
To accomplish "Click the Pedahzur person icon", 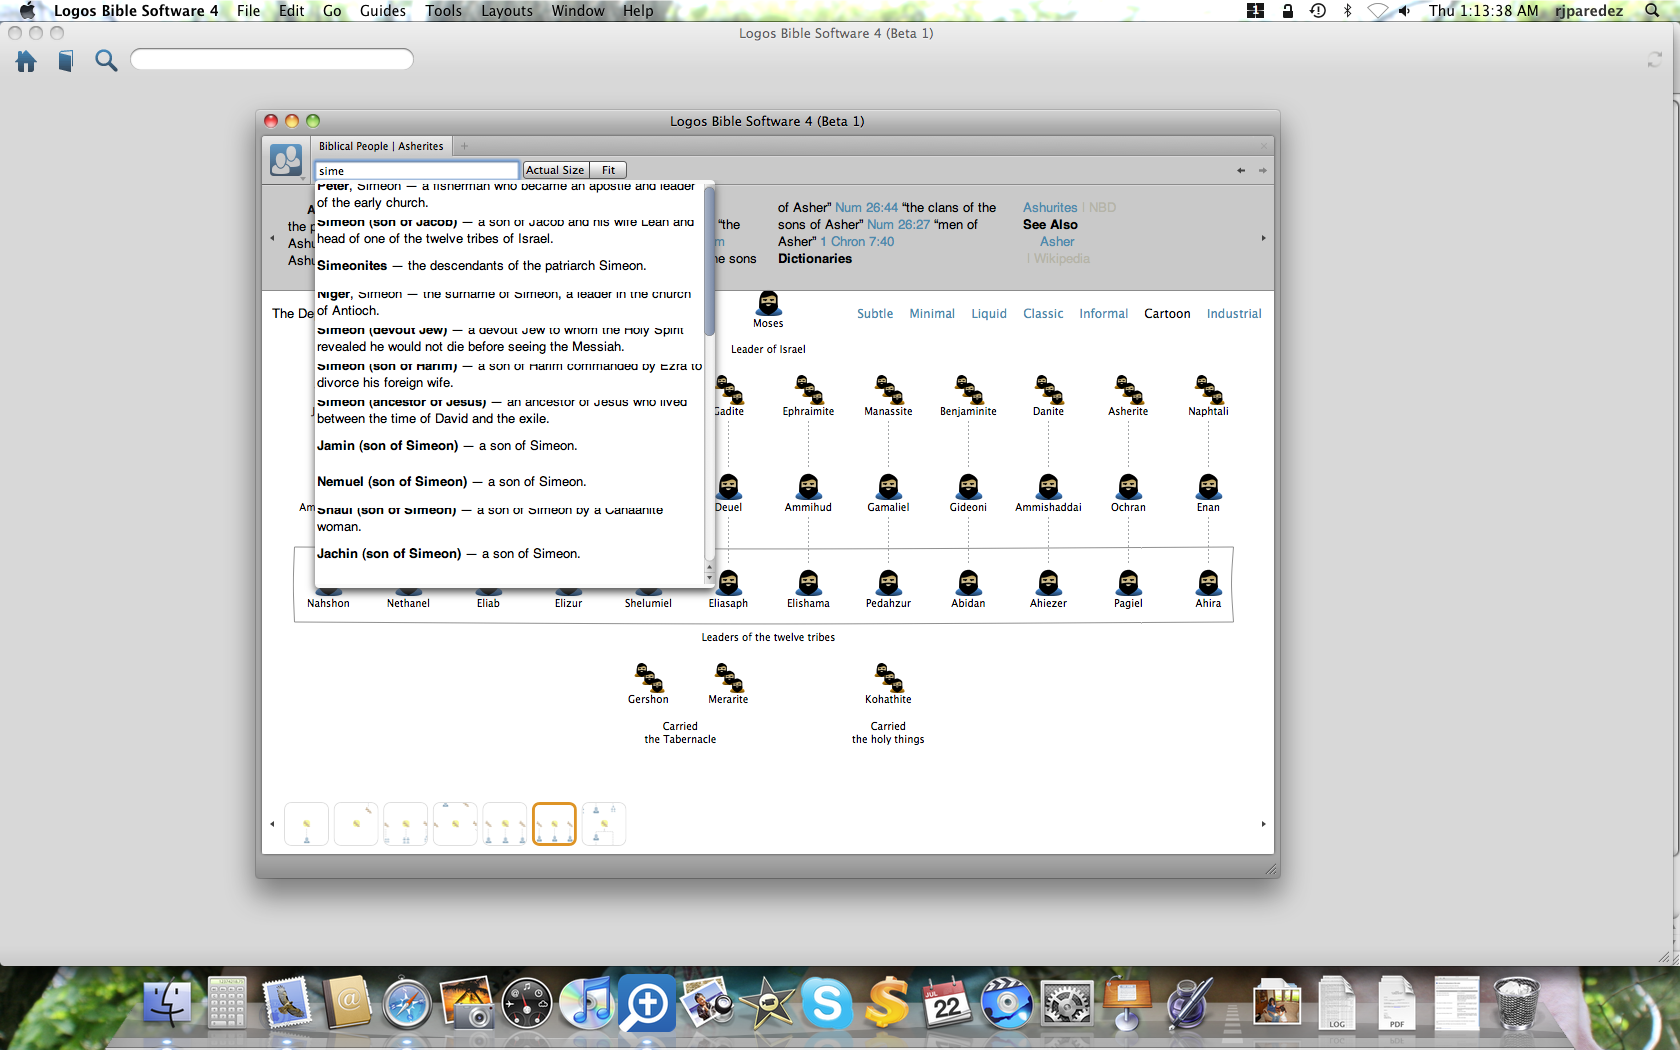I will click(x=888, y=583).
